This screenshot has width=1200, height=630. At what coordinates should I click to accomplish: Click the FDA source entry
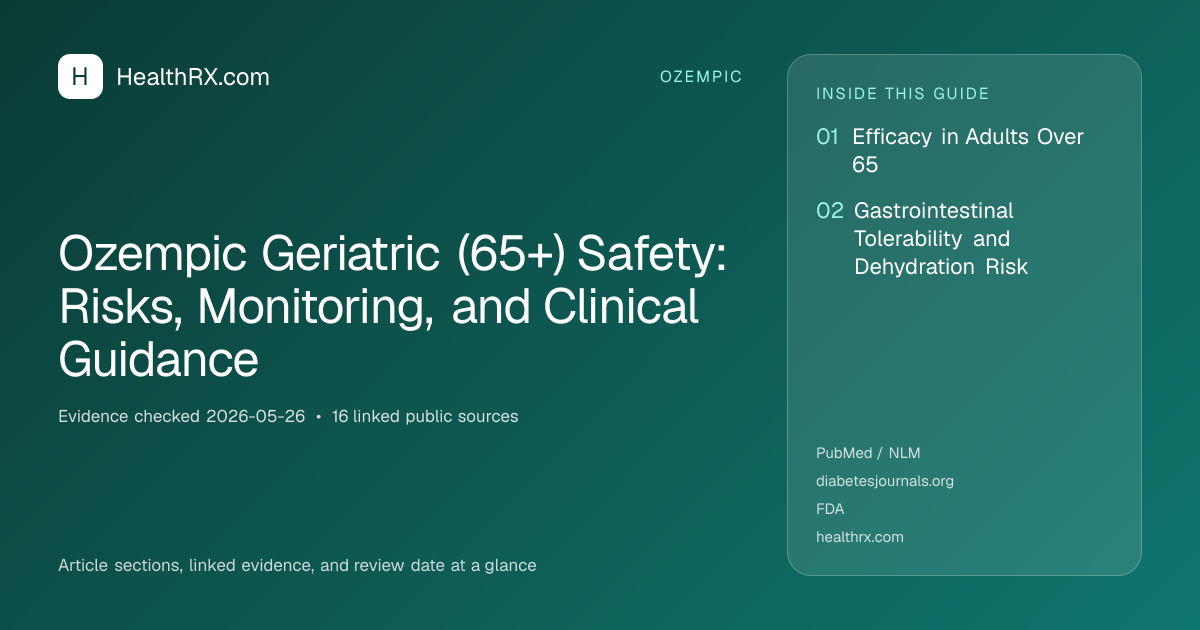point(830,509)
